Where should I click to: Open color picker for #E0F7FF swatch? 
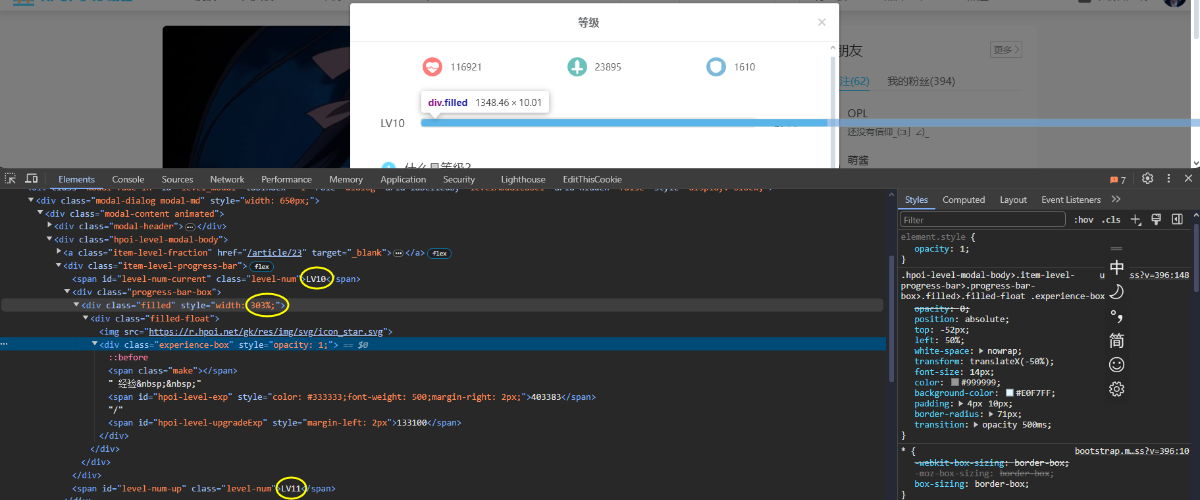point(1010,392)
